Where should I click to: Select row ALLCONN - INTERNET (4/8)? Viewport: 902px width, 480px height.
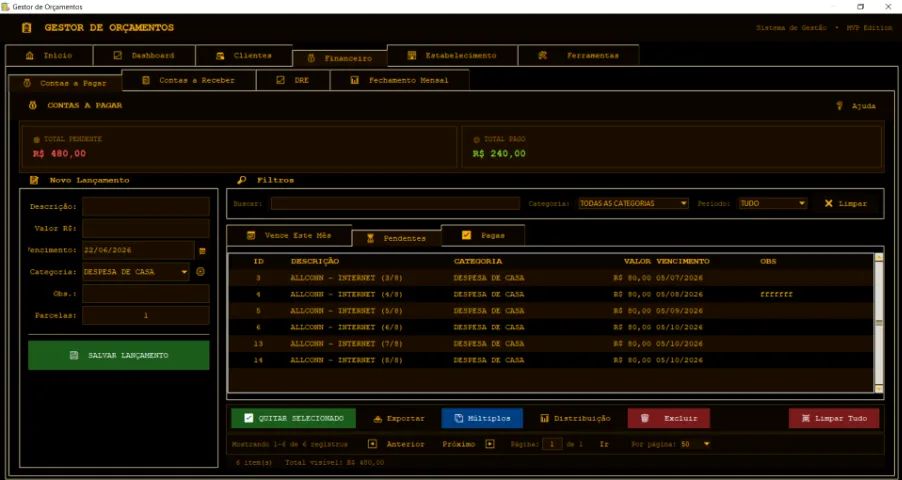coord(551,294)
